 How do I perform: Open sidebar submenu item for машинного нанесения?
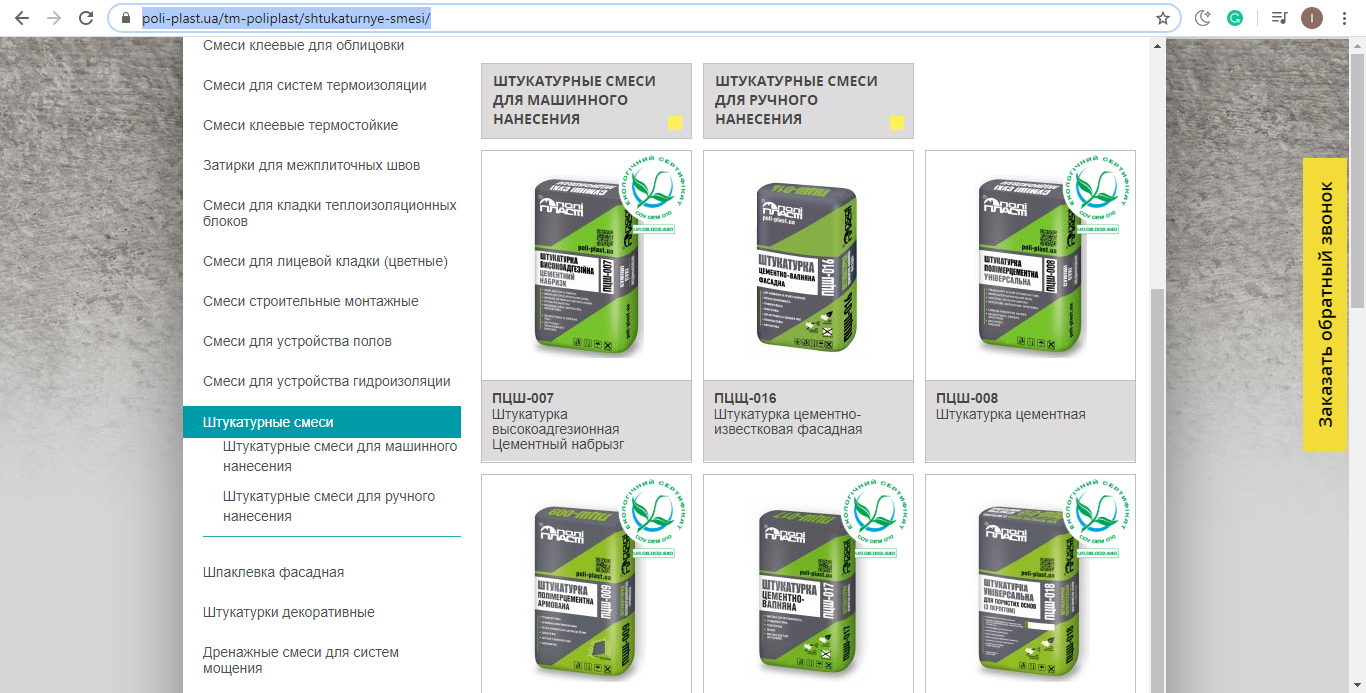(340, 456)
